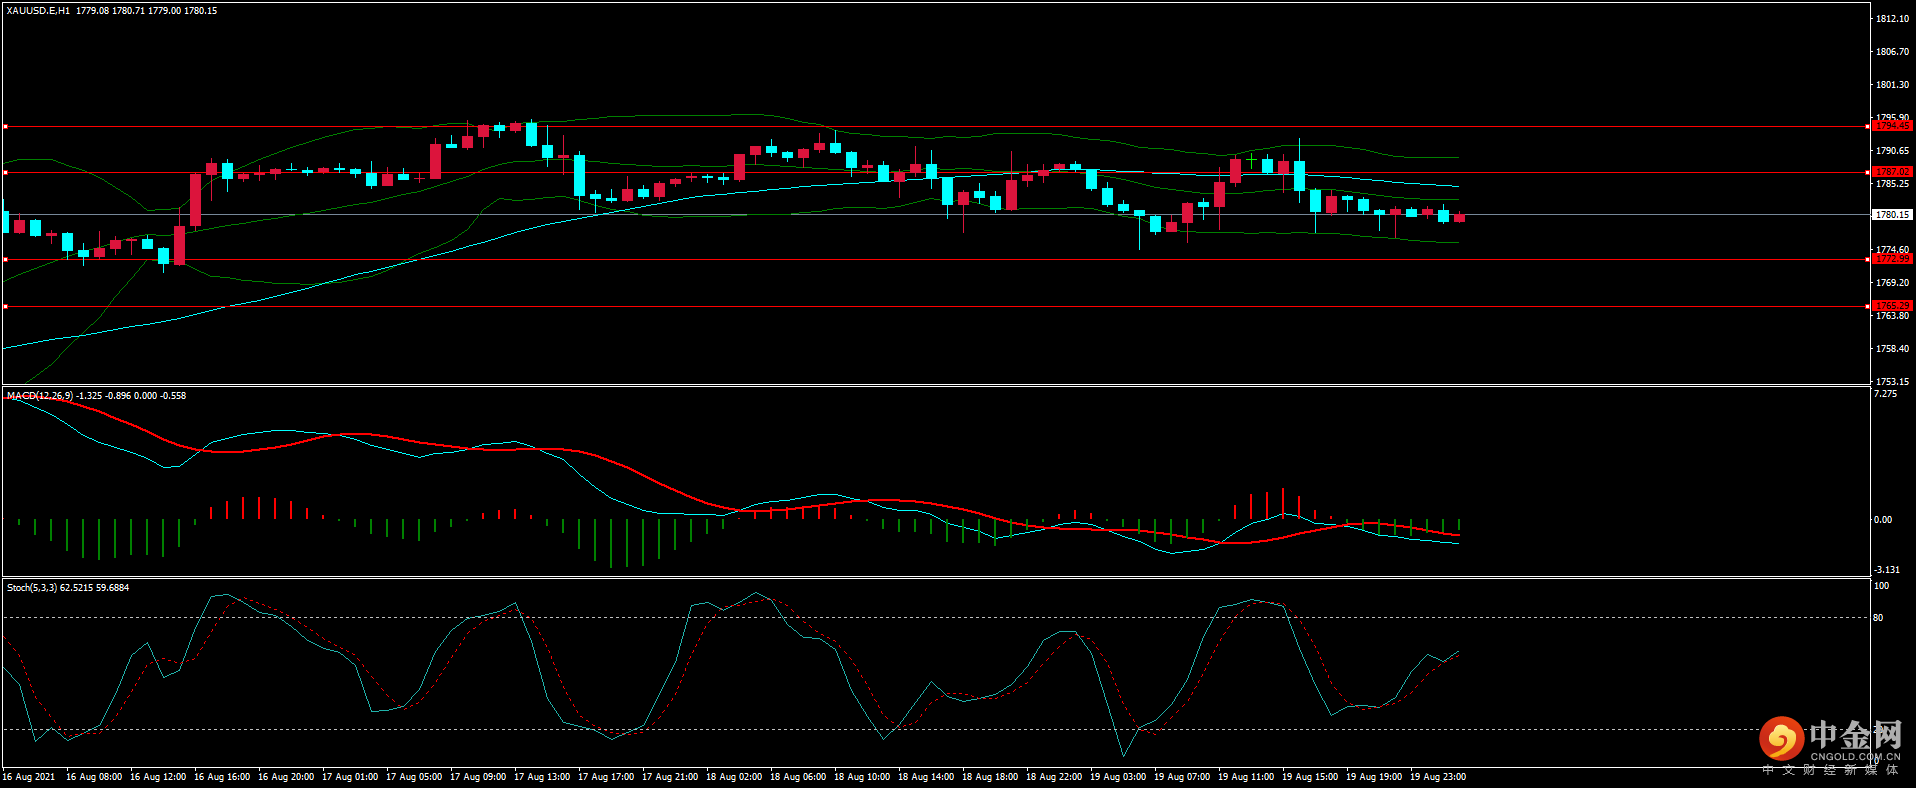Click the 18 Aug 22:00 time label
This screenshot has height=788, width=1916.
click(1054, 777)
